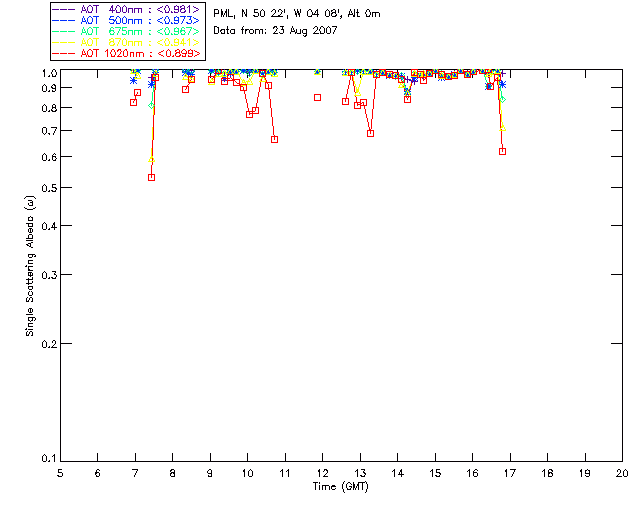Screen dimensions: 640x512
Task: Click the 'AOT 500nm : <0.973>' legend text
Action: pyautogui.click(x=140, y=20)
